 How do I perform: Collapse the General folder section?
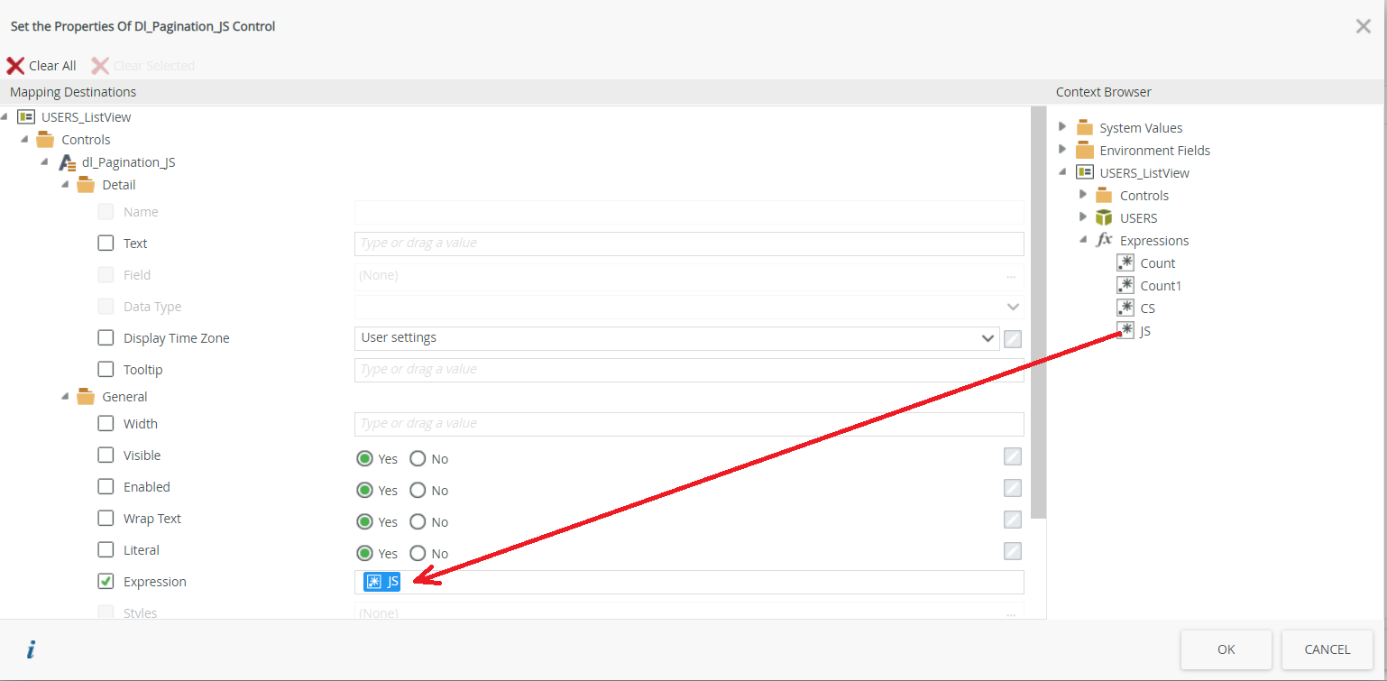[x=65, y=397]
